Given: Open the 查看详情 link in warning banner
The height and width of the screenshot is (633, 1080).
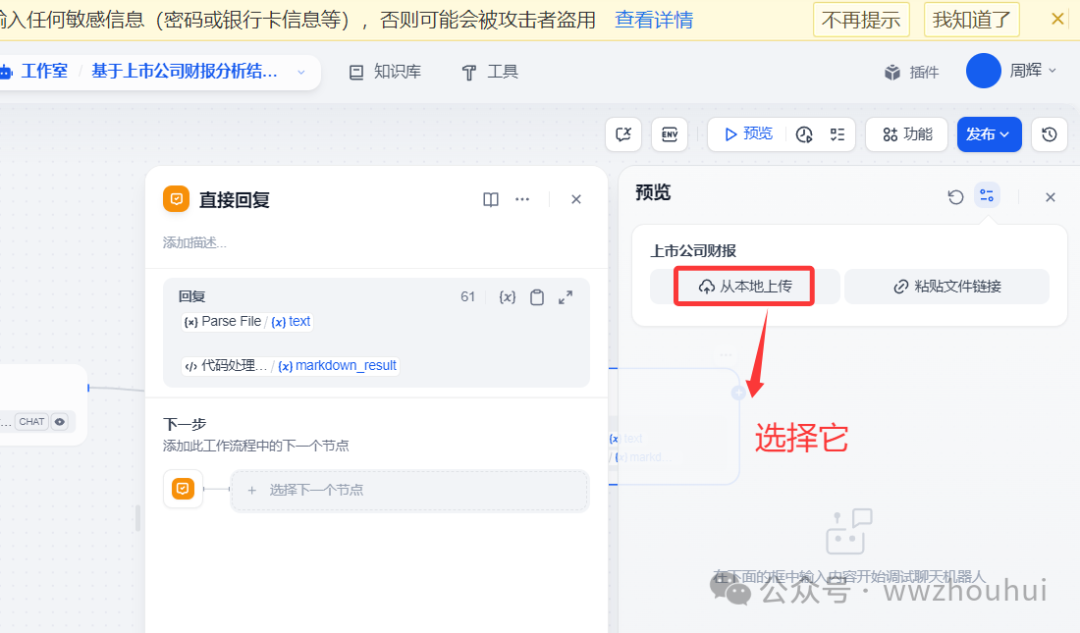Looking at the screenshot, I should click(653, 20).
